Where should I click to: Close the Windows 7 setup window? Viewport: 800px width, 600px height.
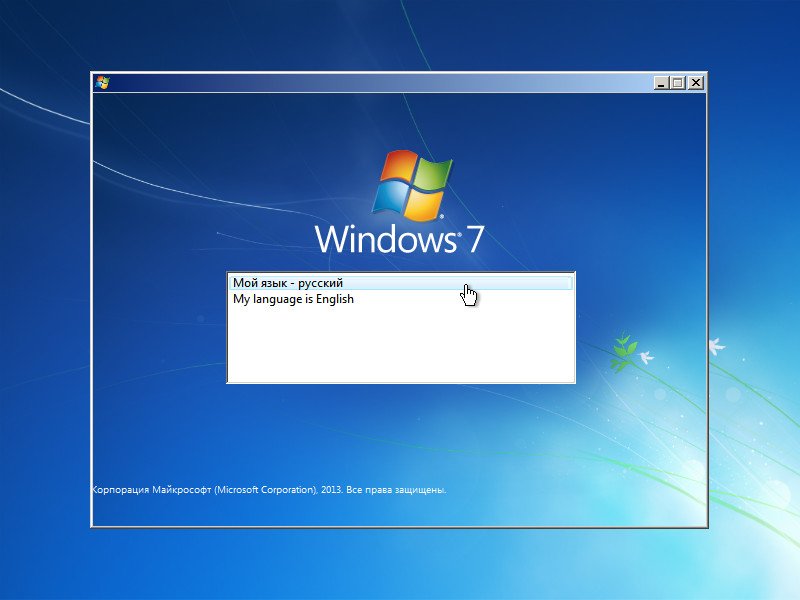point(695,83)
